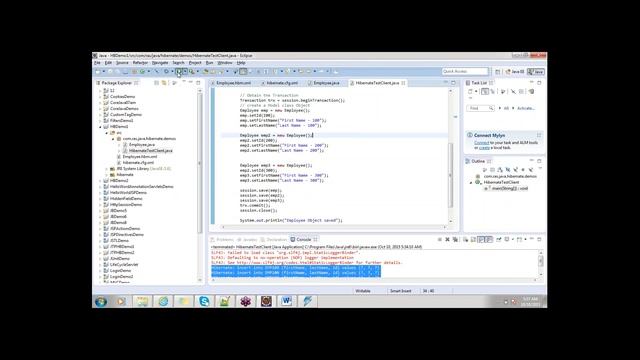Select the CustomTagDemo project
The width and height of the screenshot is (640, 360).
coord(126,115)
